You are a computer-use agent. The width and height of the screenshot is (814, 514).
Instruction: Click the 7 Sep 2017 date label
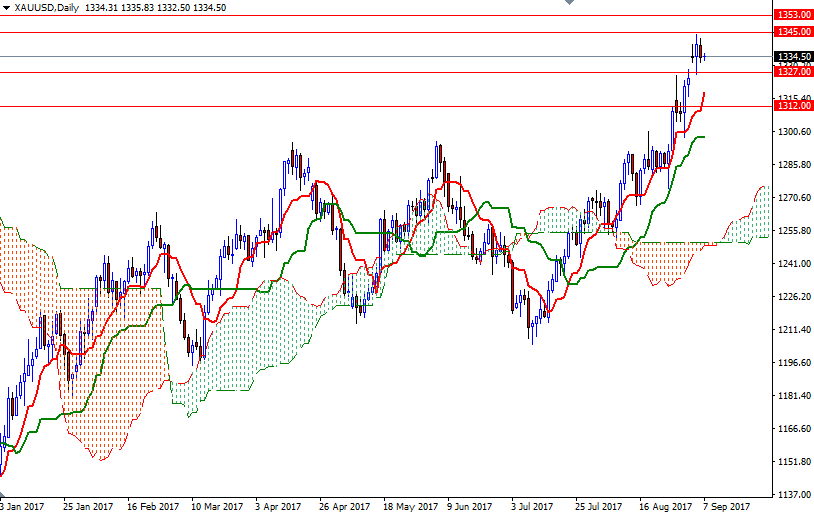727,506
